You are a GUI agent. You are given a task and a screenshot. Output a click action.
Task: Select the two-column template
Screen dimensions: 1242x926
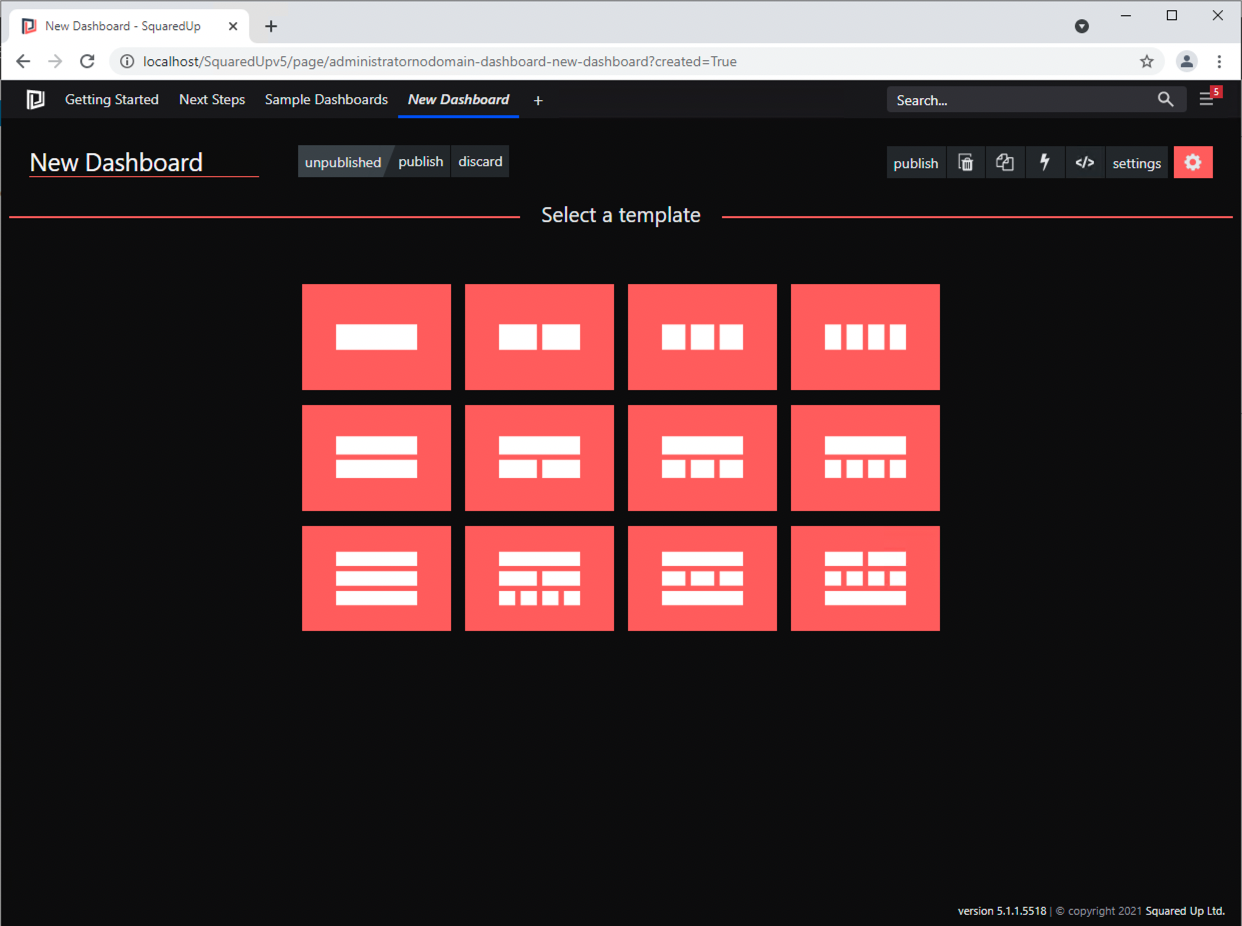point(539,337)
